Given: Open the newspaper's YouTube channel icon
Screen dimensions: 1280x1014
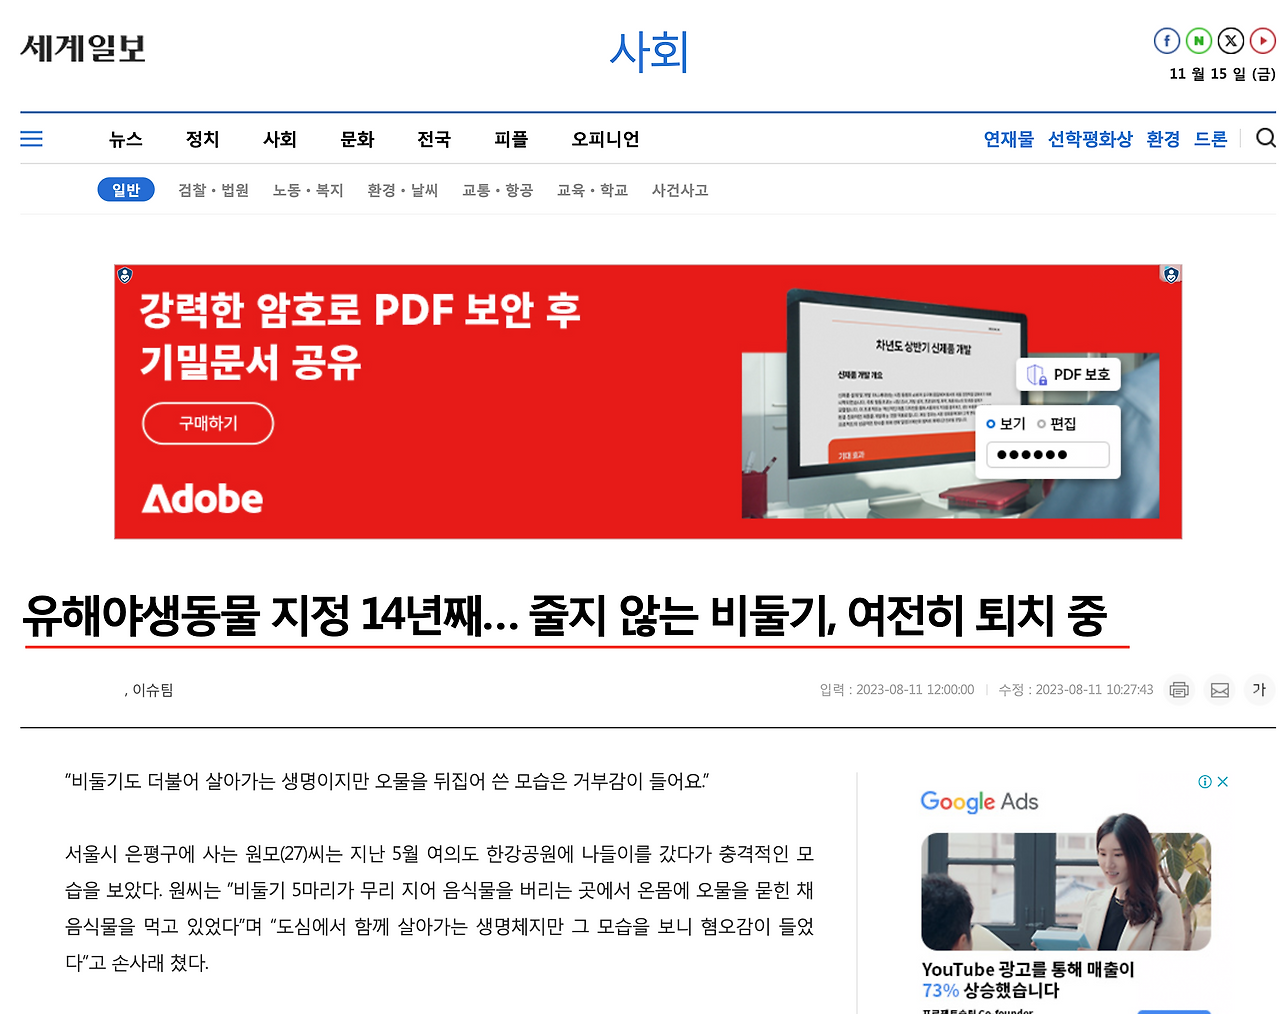Looking at the screenshot, I should click(x=1263, y=40).
